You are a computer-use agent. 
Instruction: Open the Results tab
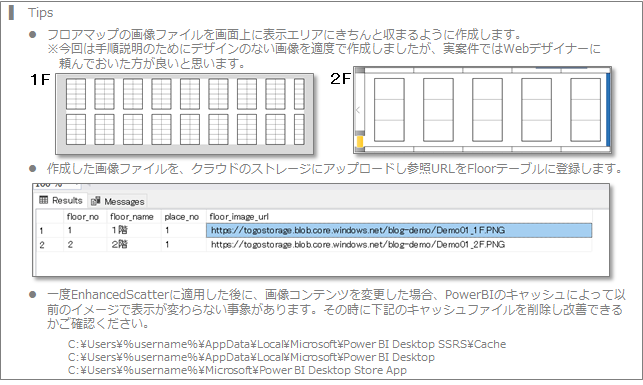(x=62, y=200)
